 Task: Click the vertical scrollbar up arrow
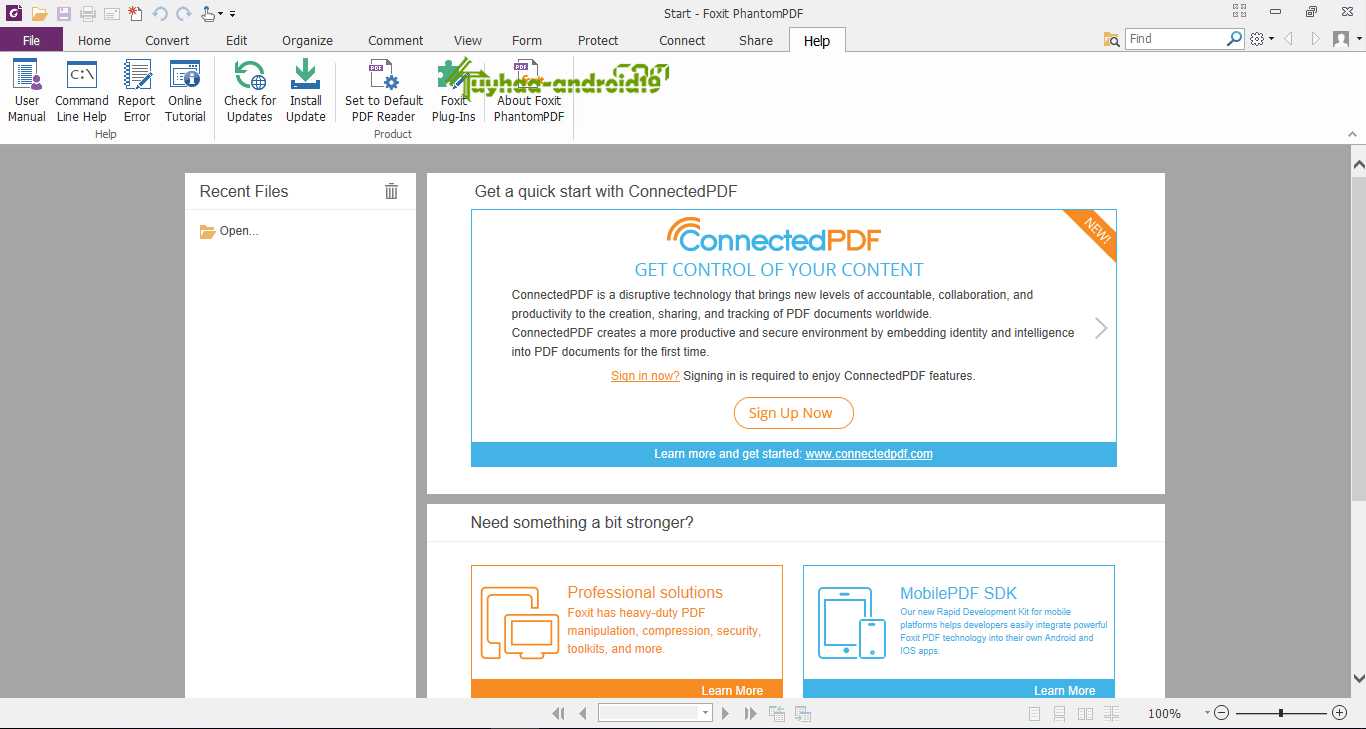click(x=1358, y=164)
